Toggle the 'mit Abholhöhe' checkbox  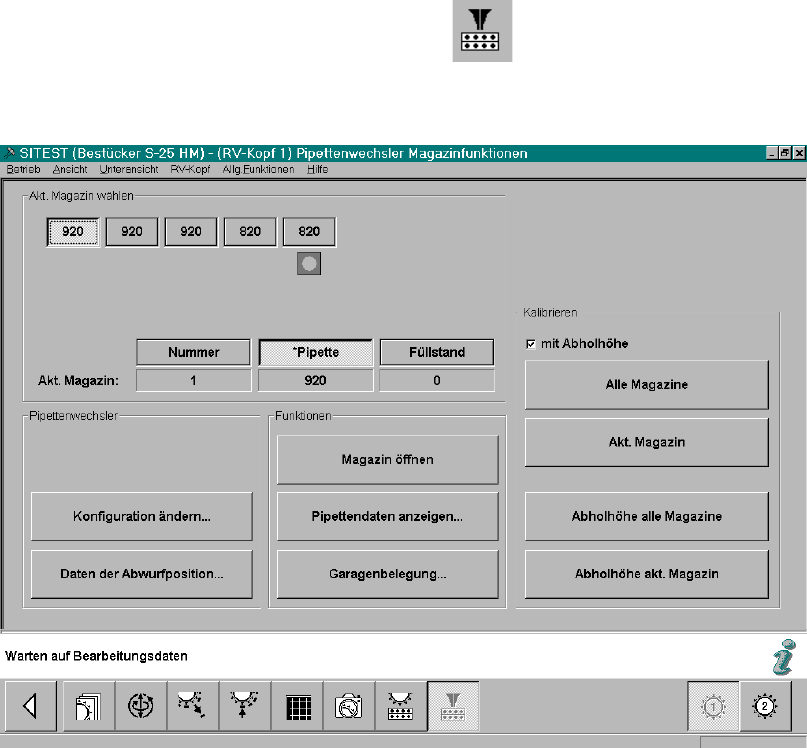tap(531, 344)
